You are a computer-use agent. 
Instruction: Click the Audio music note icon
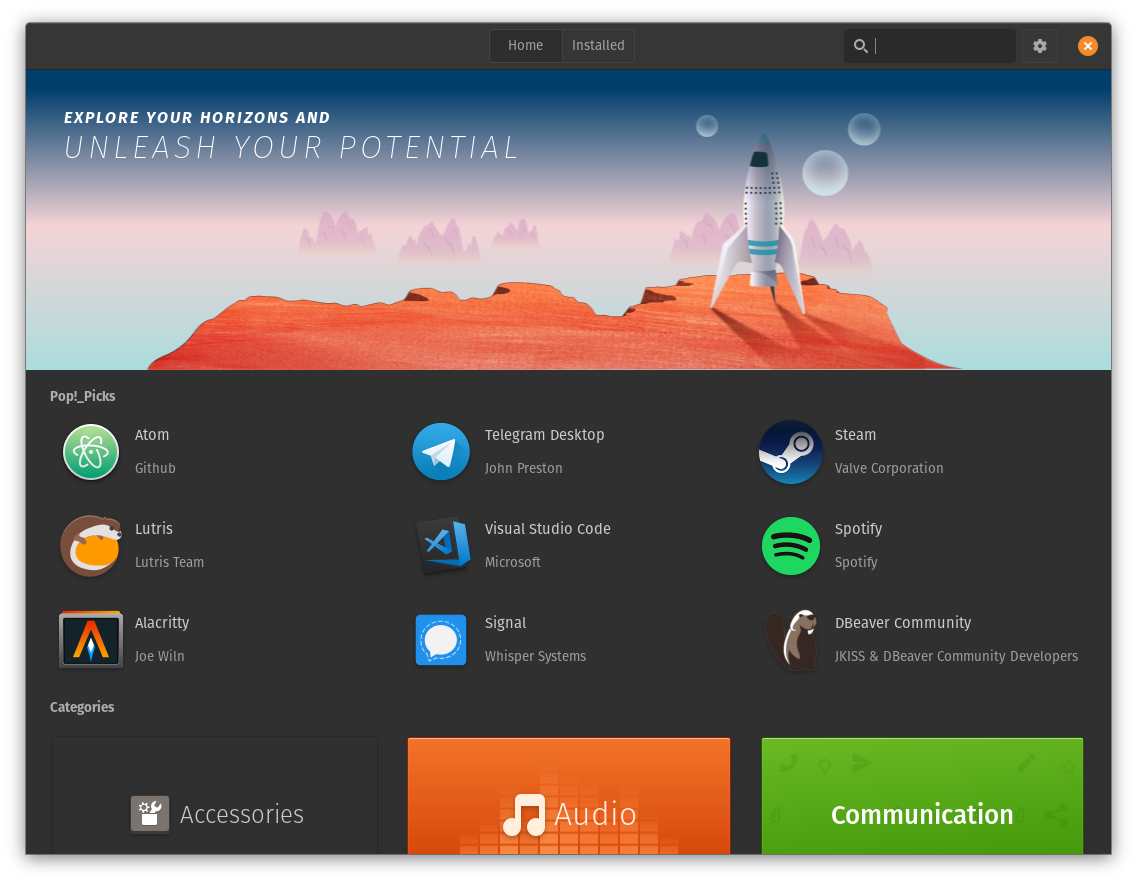524,815
